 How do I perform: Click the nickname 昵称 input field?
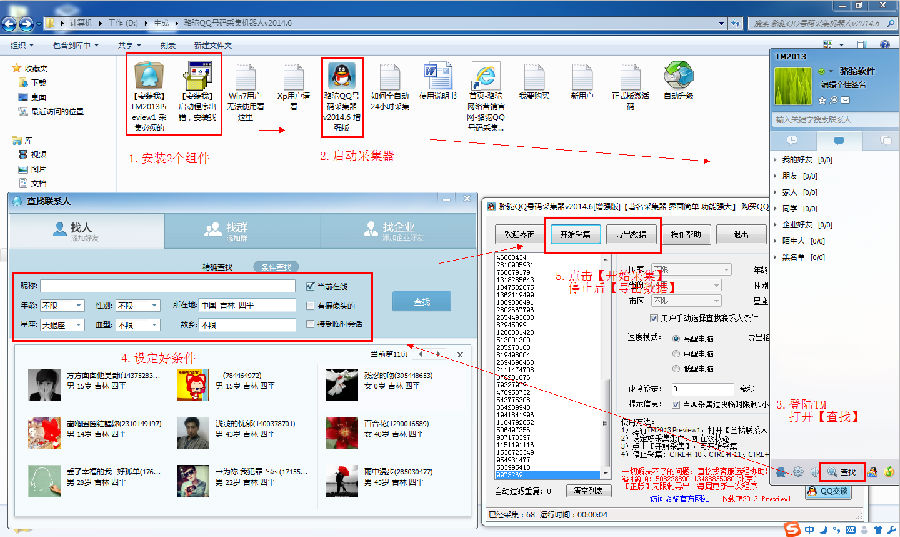coord(168,286)
